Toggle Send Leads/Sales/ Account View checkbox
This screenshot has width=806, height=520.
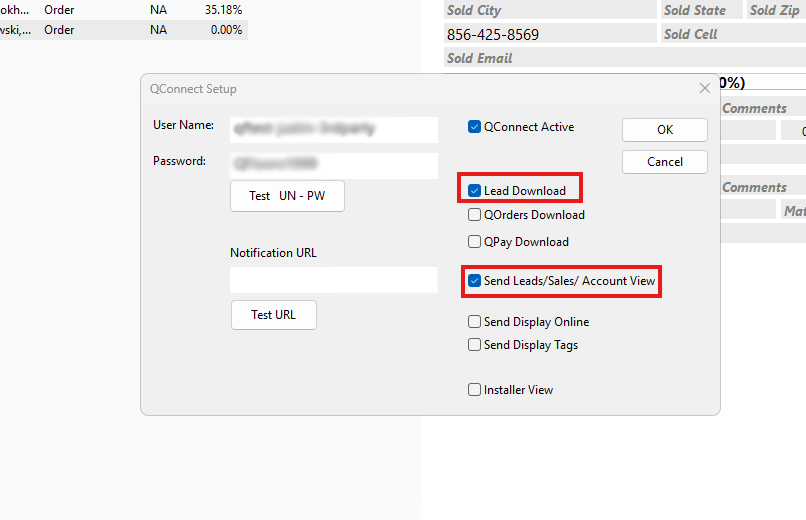(x=474, y=281)
